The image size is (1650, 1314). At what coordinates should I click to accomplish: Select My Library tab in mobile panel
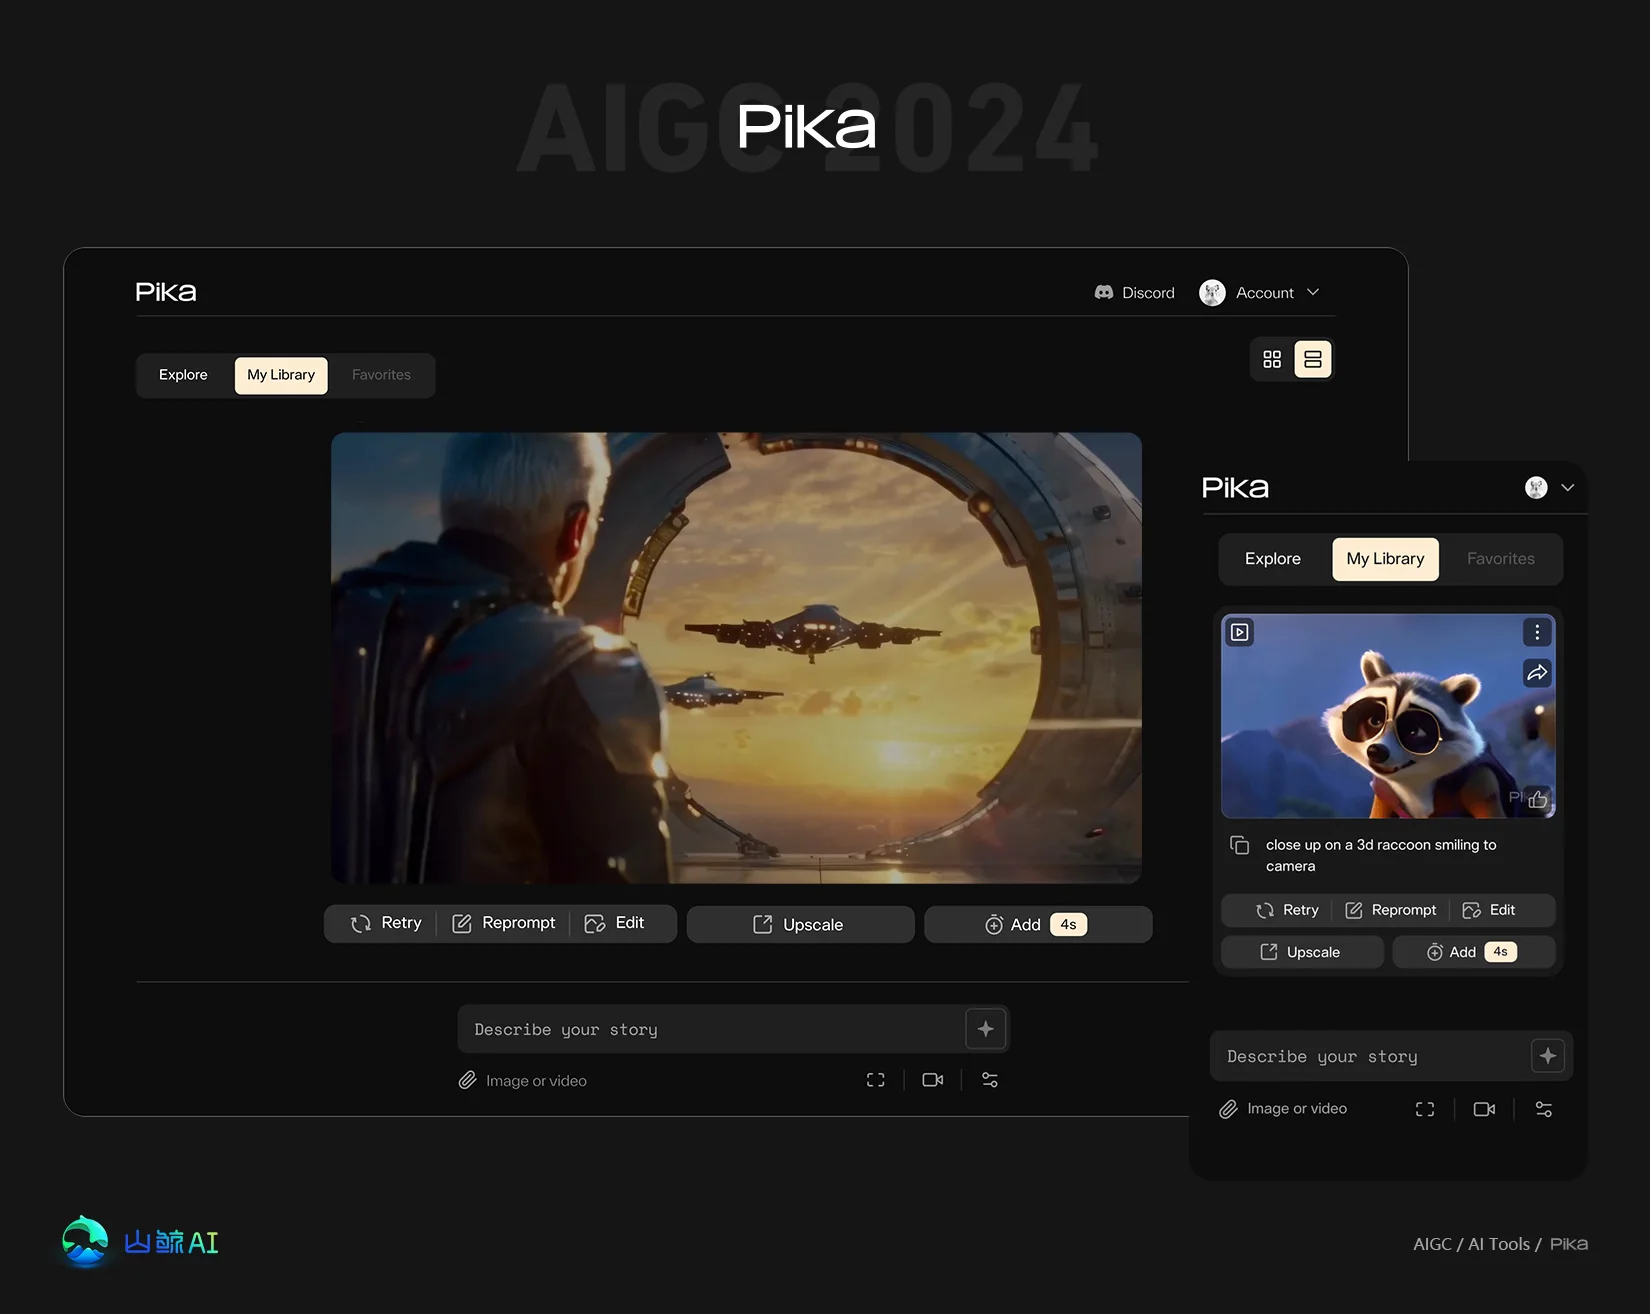tap(1385, 559)
